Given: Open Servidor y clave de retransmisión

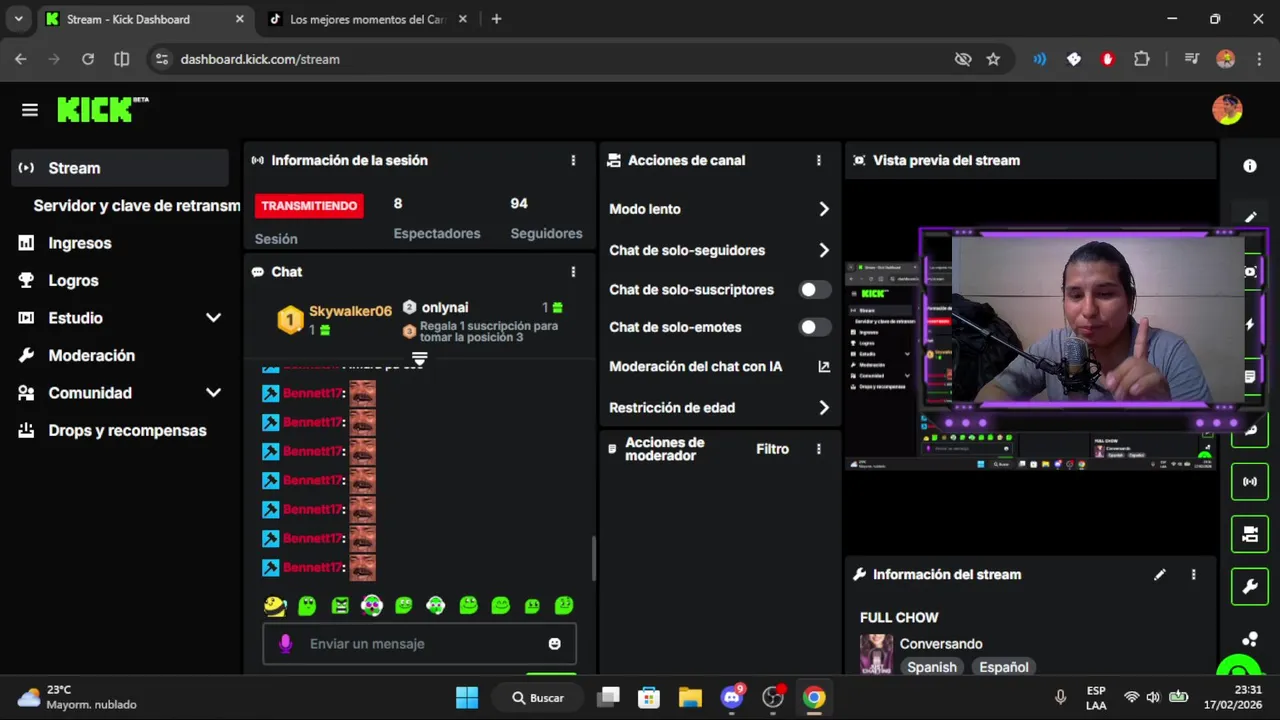Looking at the screenshot, I should click(x=137, y=206).
